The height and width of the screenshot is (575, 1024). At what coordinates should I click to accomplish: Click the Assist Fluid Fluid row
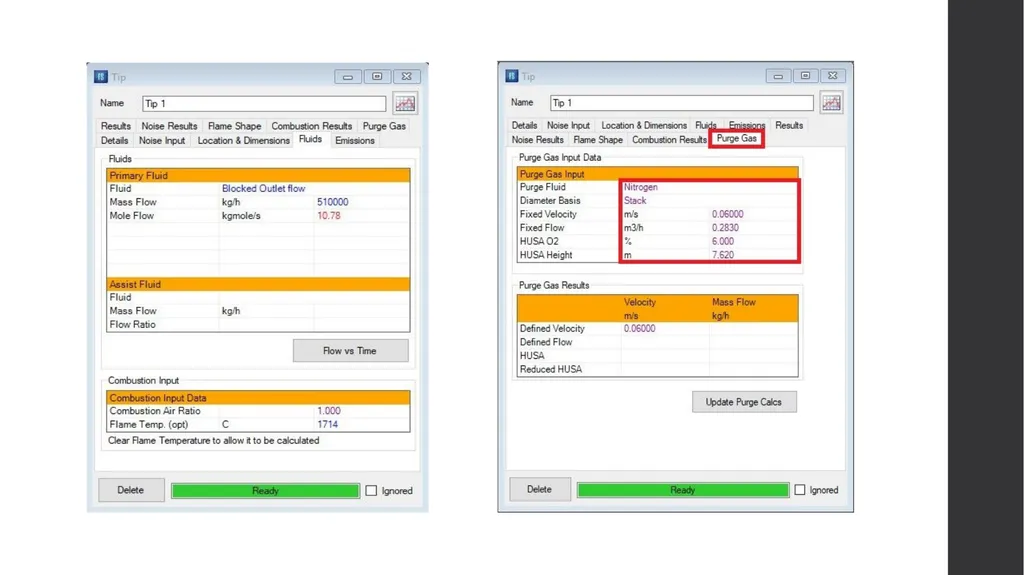click(258, 297)
